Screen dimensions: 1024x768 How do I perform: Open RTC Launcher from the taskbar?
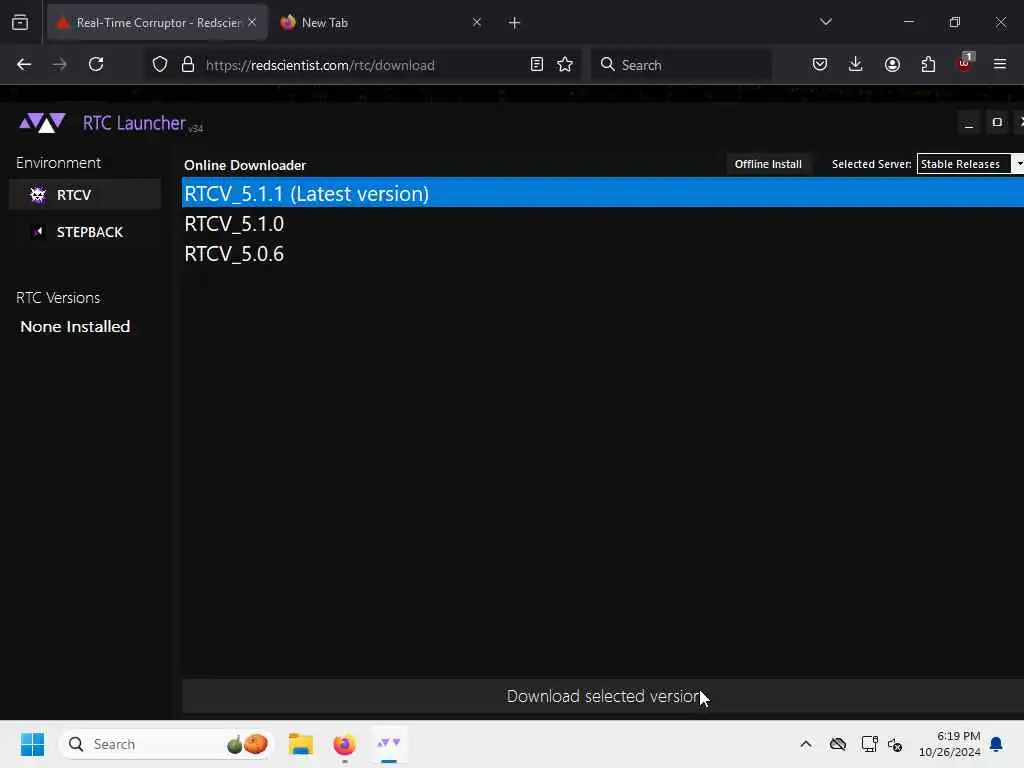point(389,744)
